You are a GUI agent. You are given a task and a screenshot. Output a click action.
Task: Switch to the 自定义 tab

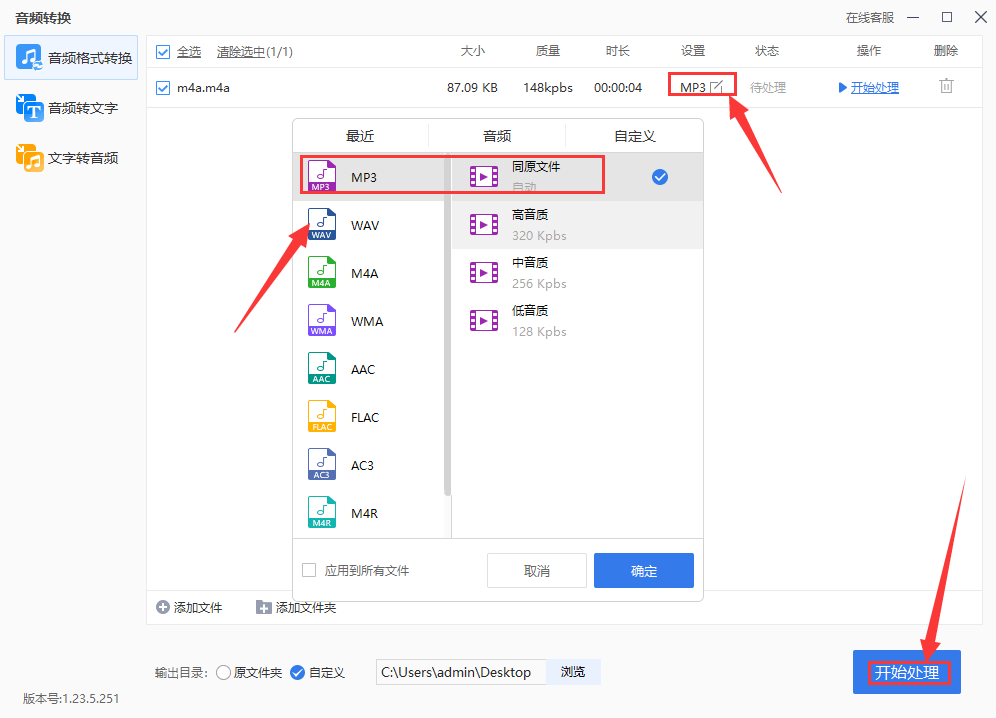pos(635,135)
